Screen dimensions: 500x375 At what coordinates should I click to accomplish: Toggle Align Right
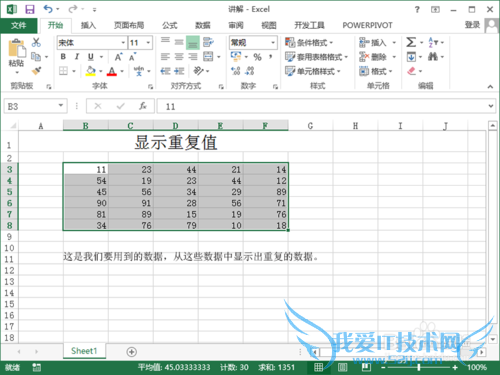[x=193, y=57]
